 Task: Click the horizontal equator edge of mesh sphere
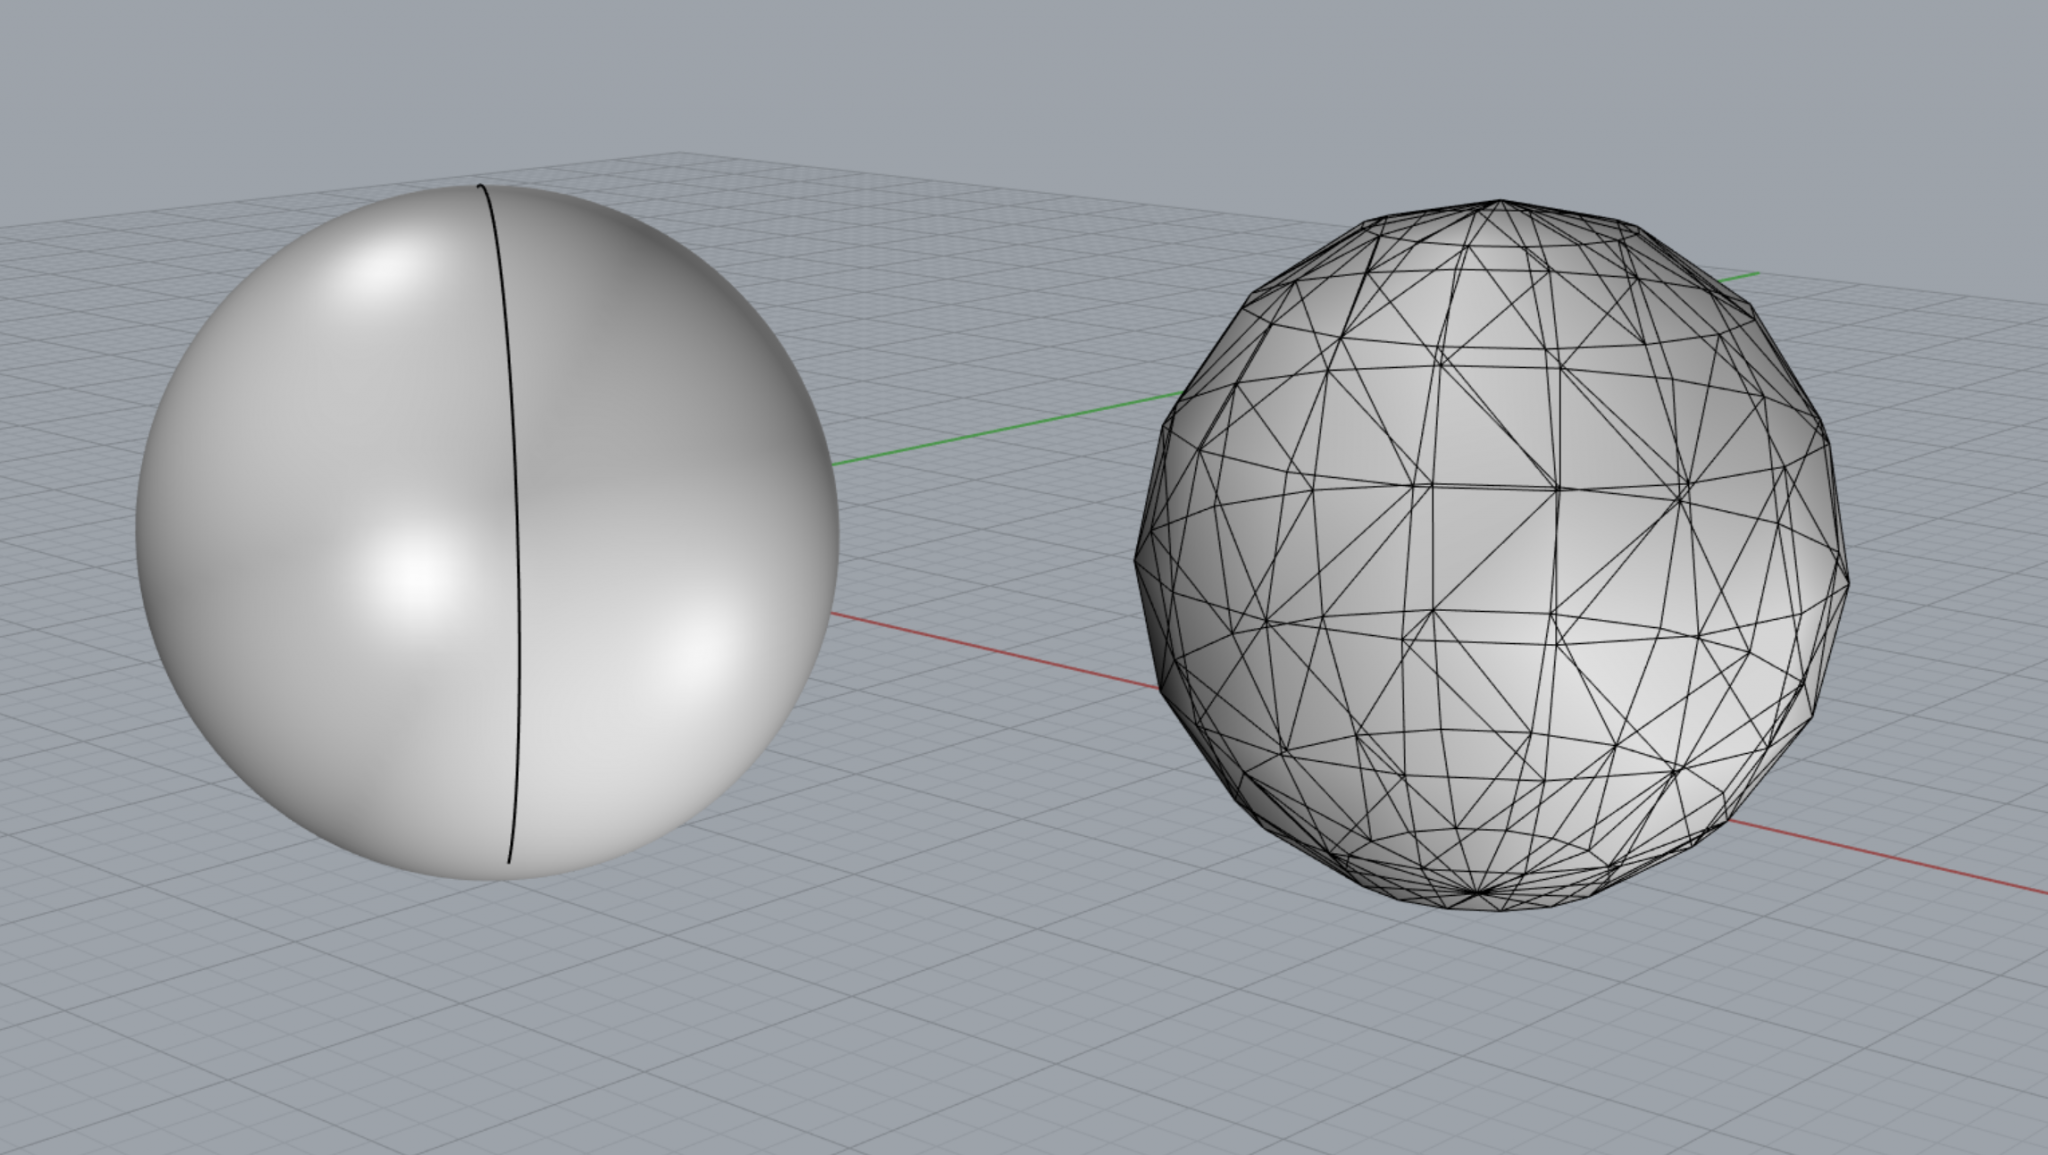1495,488
